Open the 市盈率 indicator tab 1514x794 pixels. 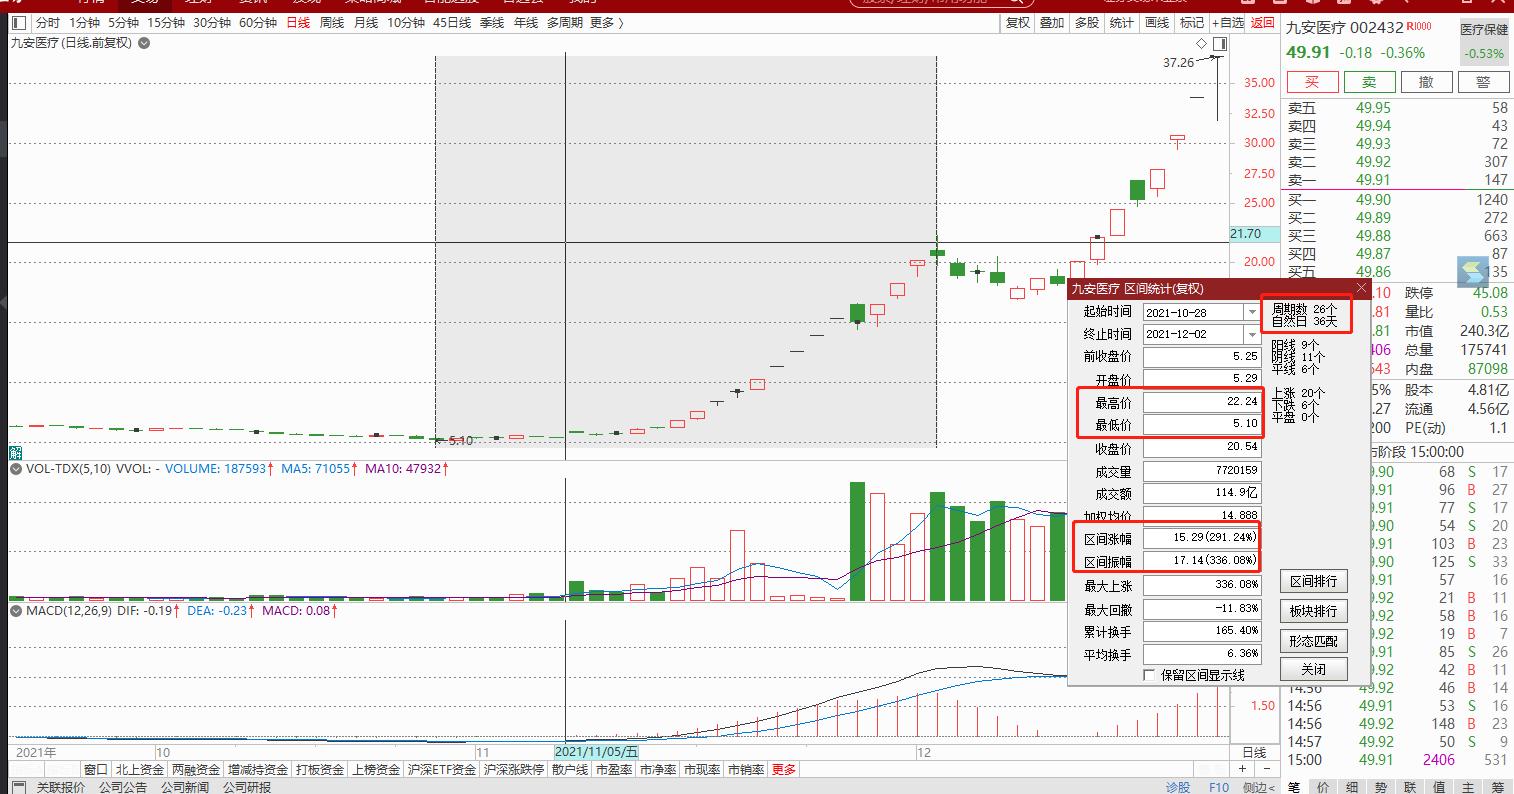(x=613, y=770)
